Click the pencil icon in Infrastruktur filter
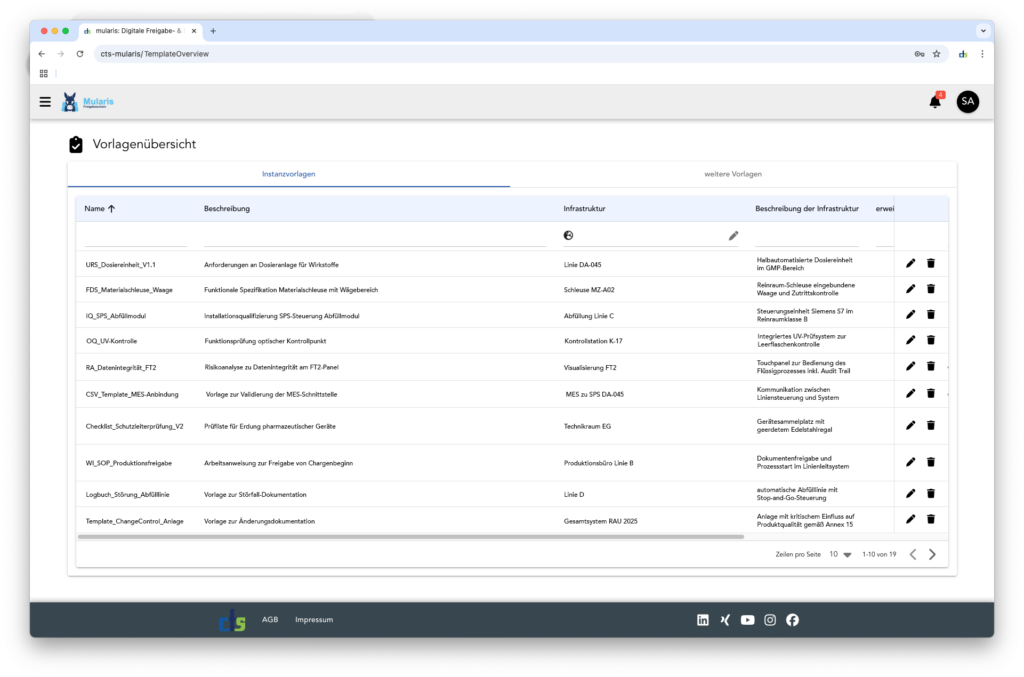Viewport: 1024px width, 677px height. (733, 236)
